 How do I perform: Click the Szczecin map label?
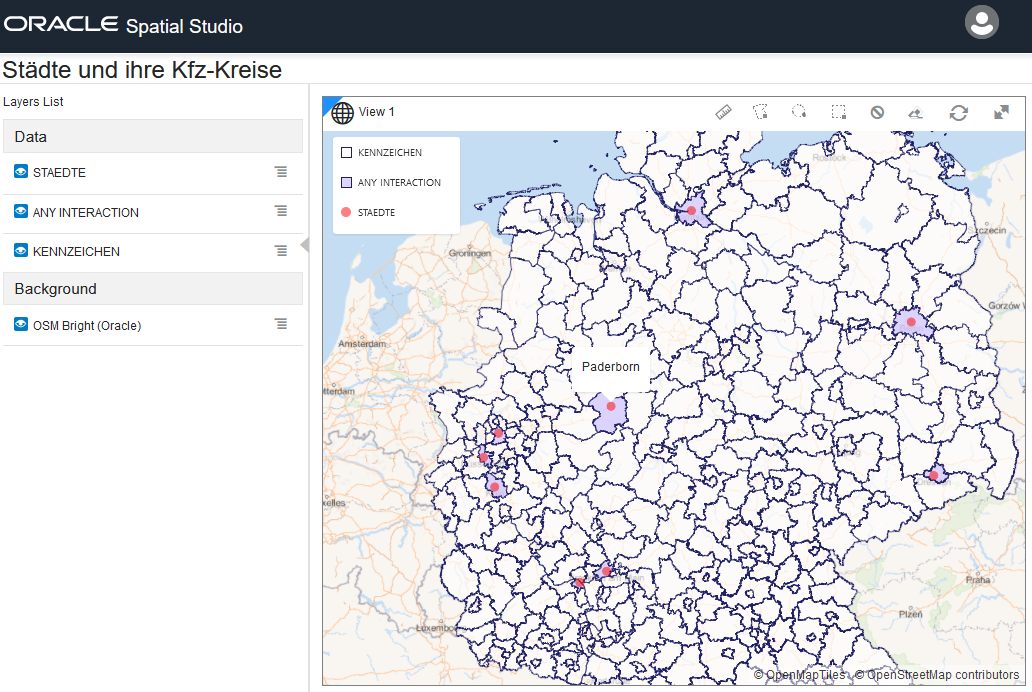pos(987,230)
